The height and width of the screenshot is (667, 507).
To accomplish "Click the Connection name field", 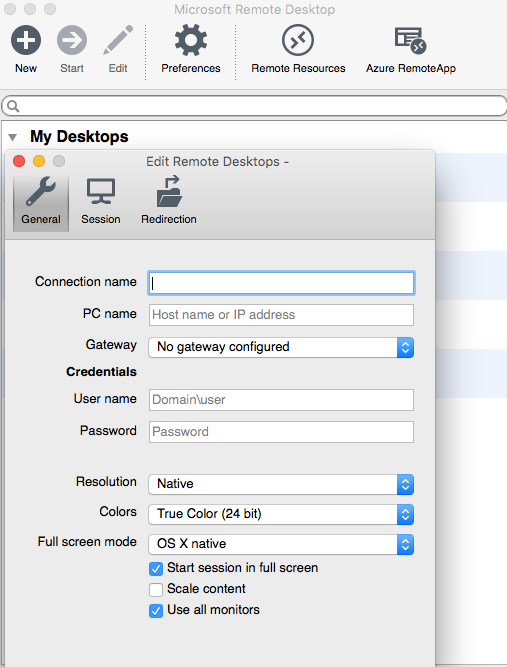I will (x=281, y=283).
